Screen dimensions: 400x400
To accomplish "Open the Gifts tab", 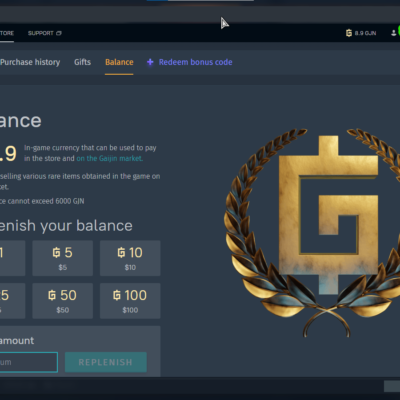I will pyautogui.click(x=82, y=62).
